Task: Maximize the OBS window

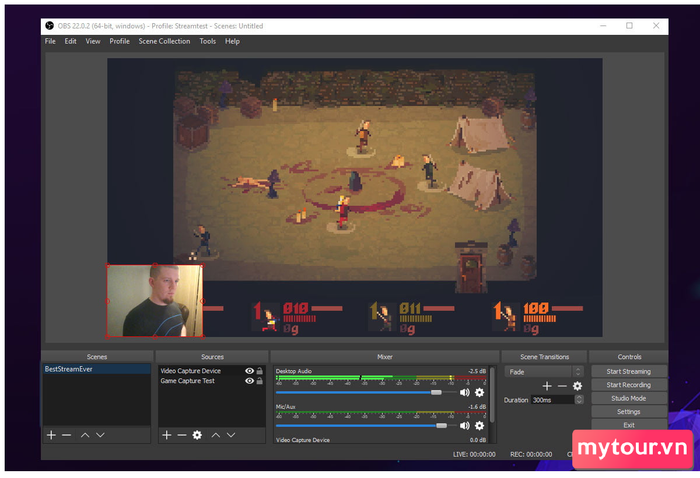Action: pos(629,26)
